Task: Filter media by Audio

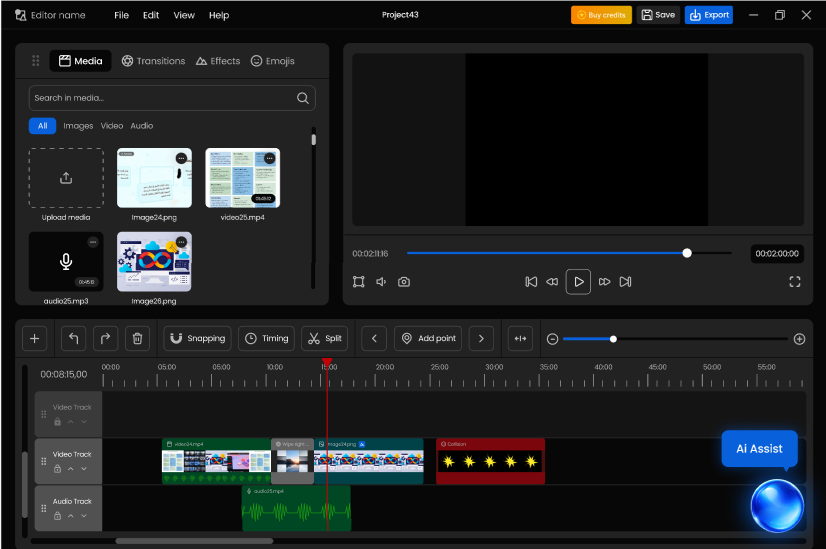Action: [142, 126]
